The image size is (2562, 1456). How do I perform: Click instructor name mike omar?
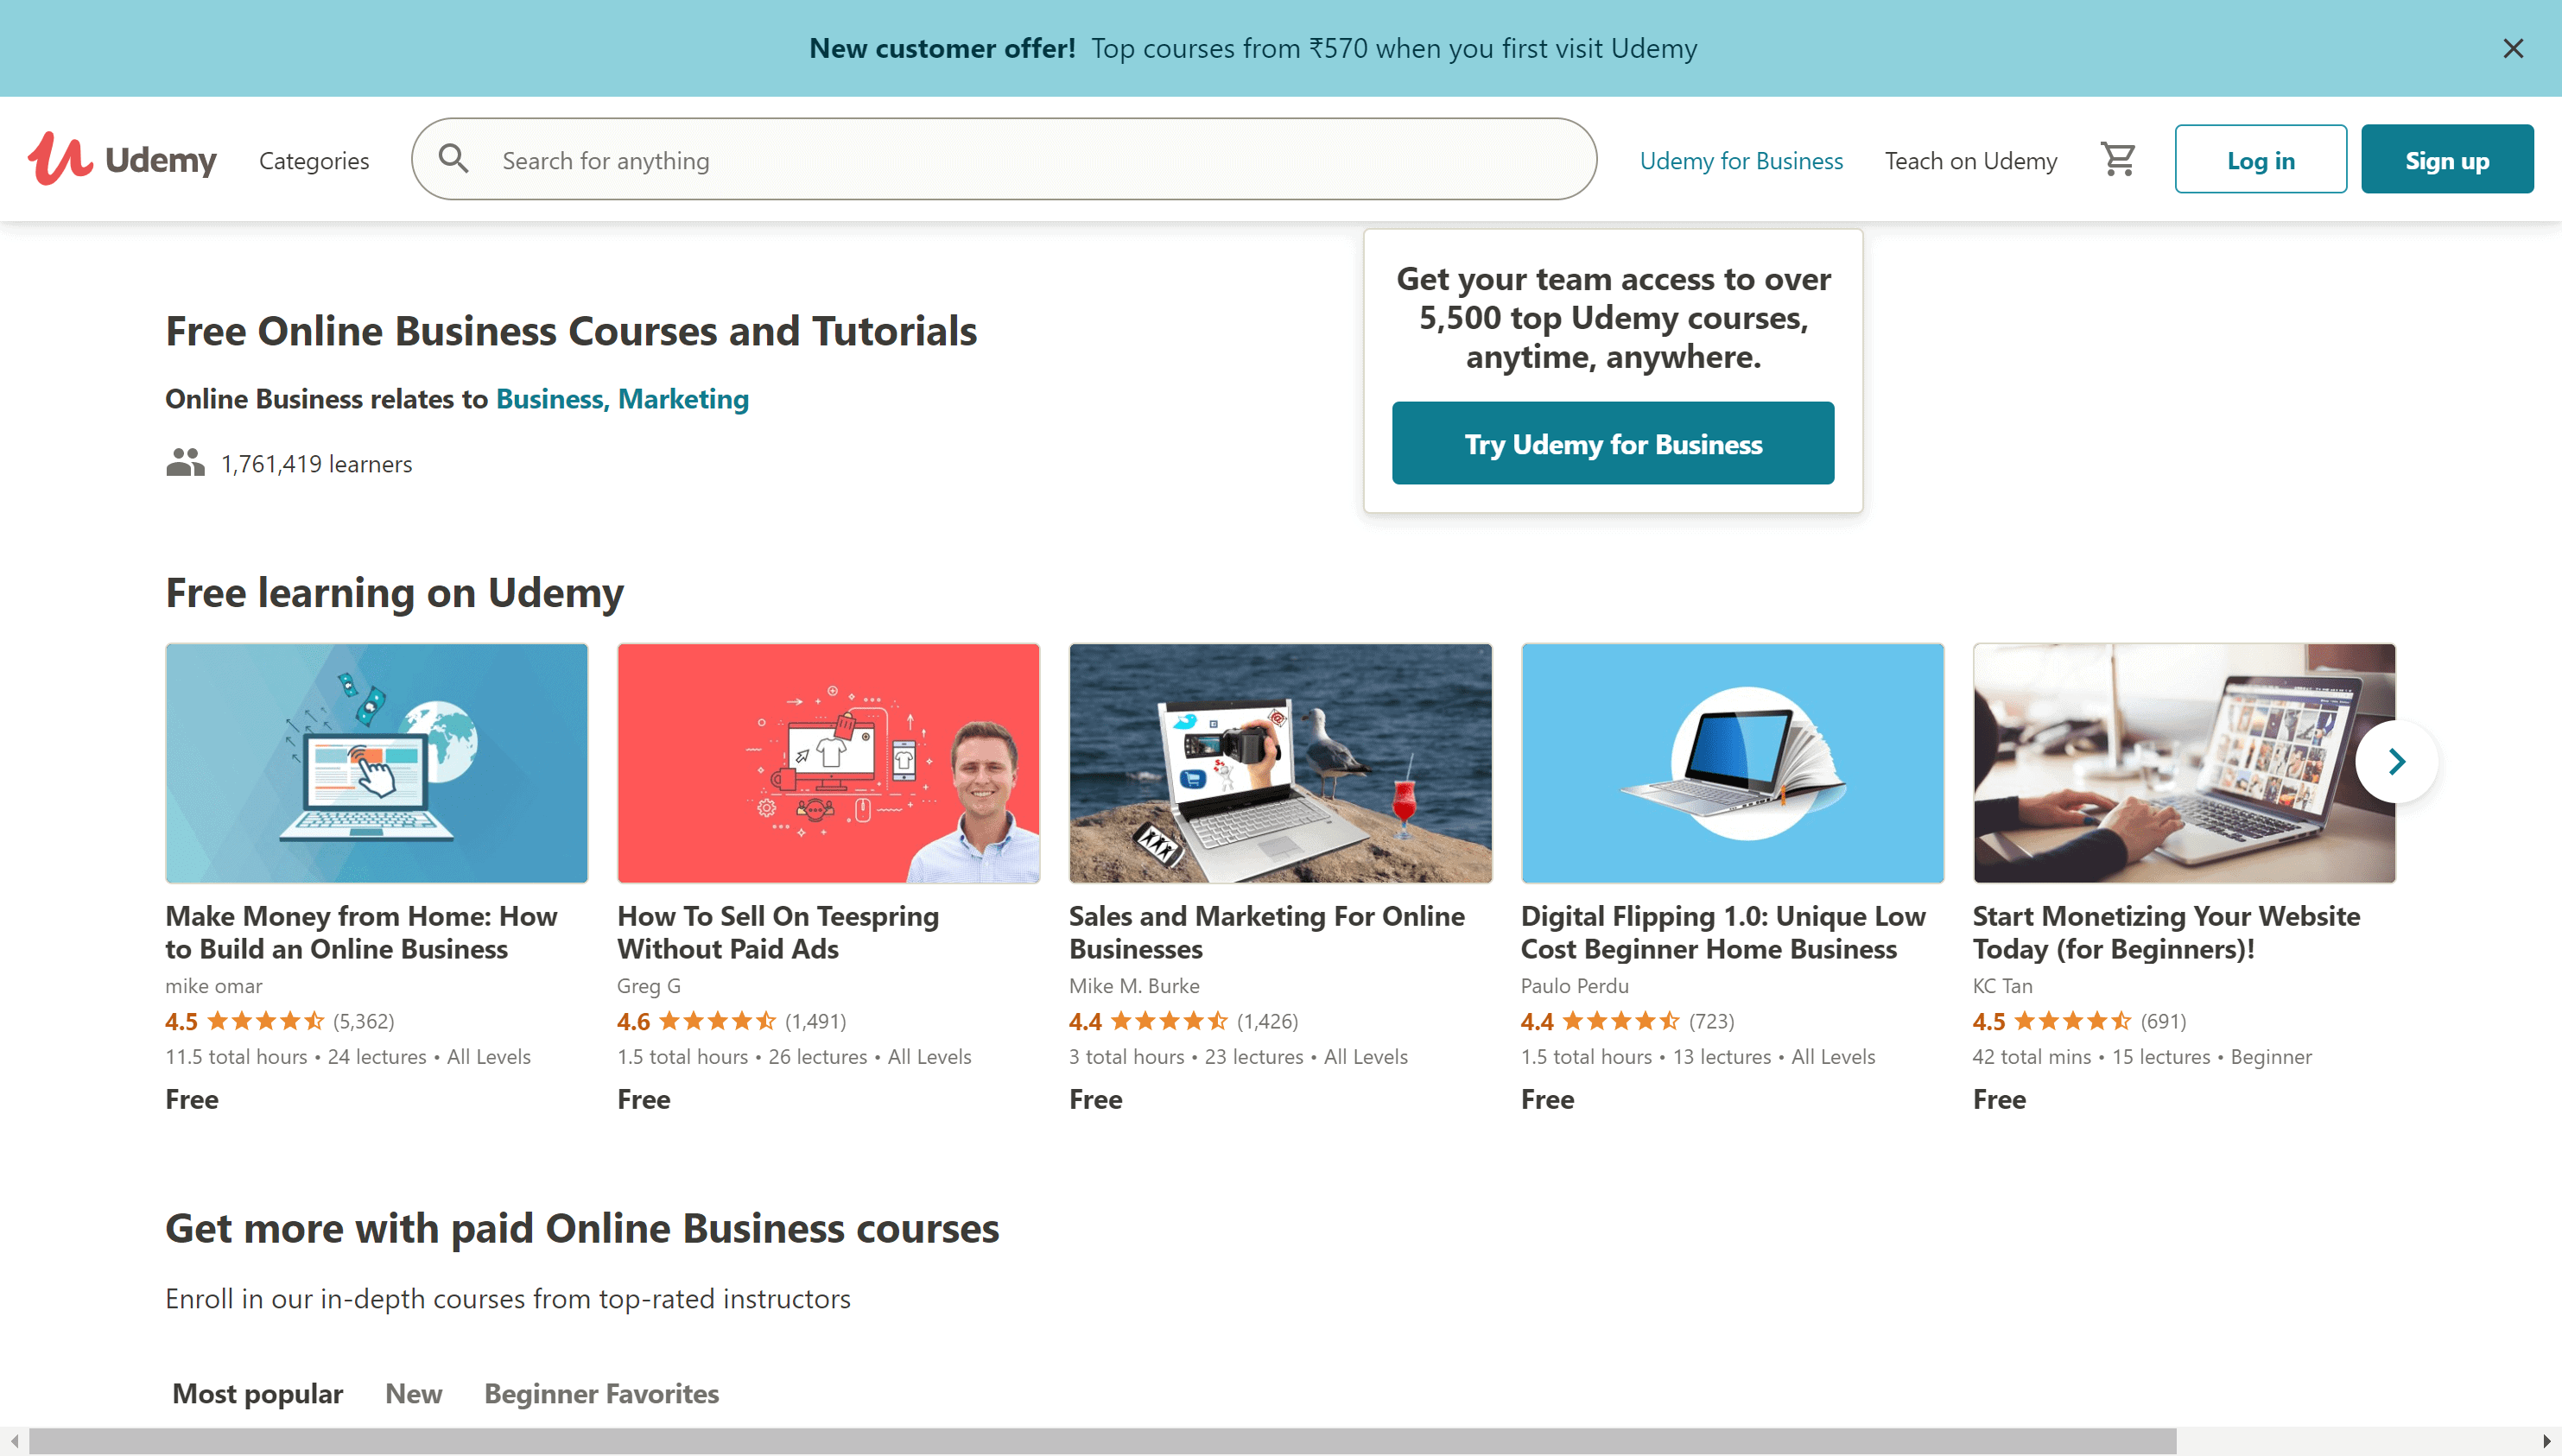(214, 986)
